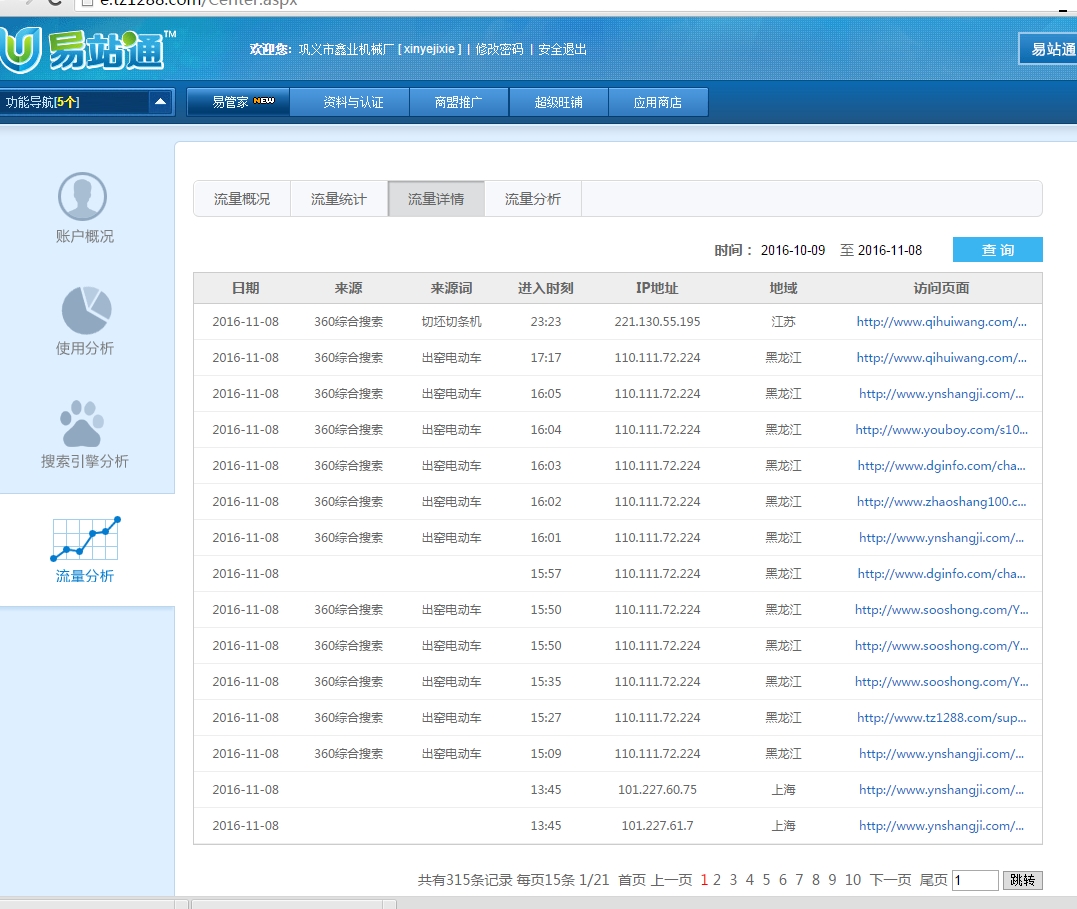Open 易管家 with the NEW badge

[x=238, y=101]
